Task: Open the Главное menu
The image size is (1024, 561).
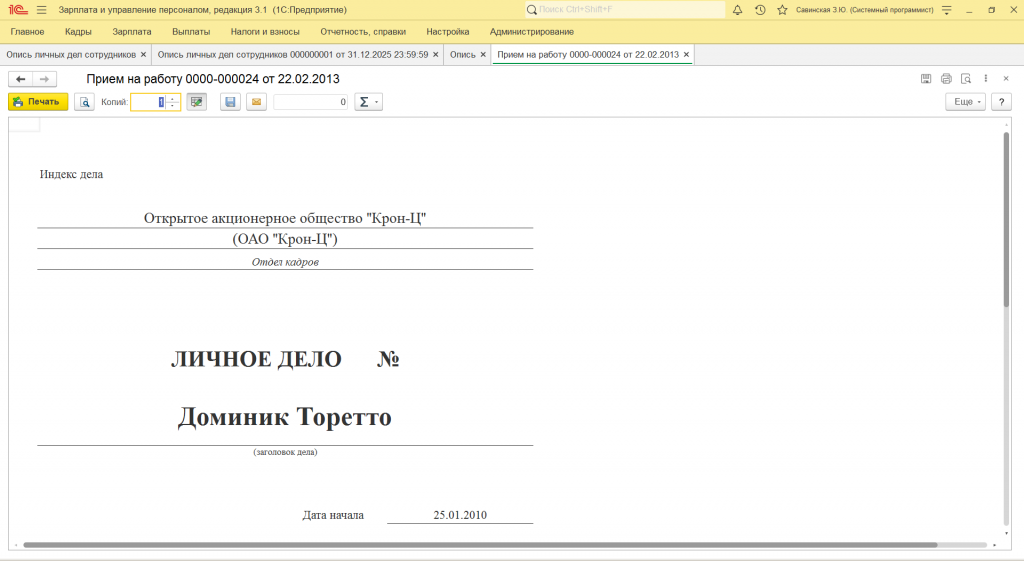Action: [x=27, y=32]
